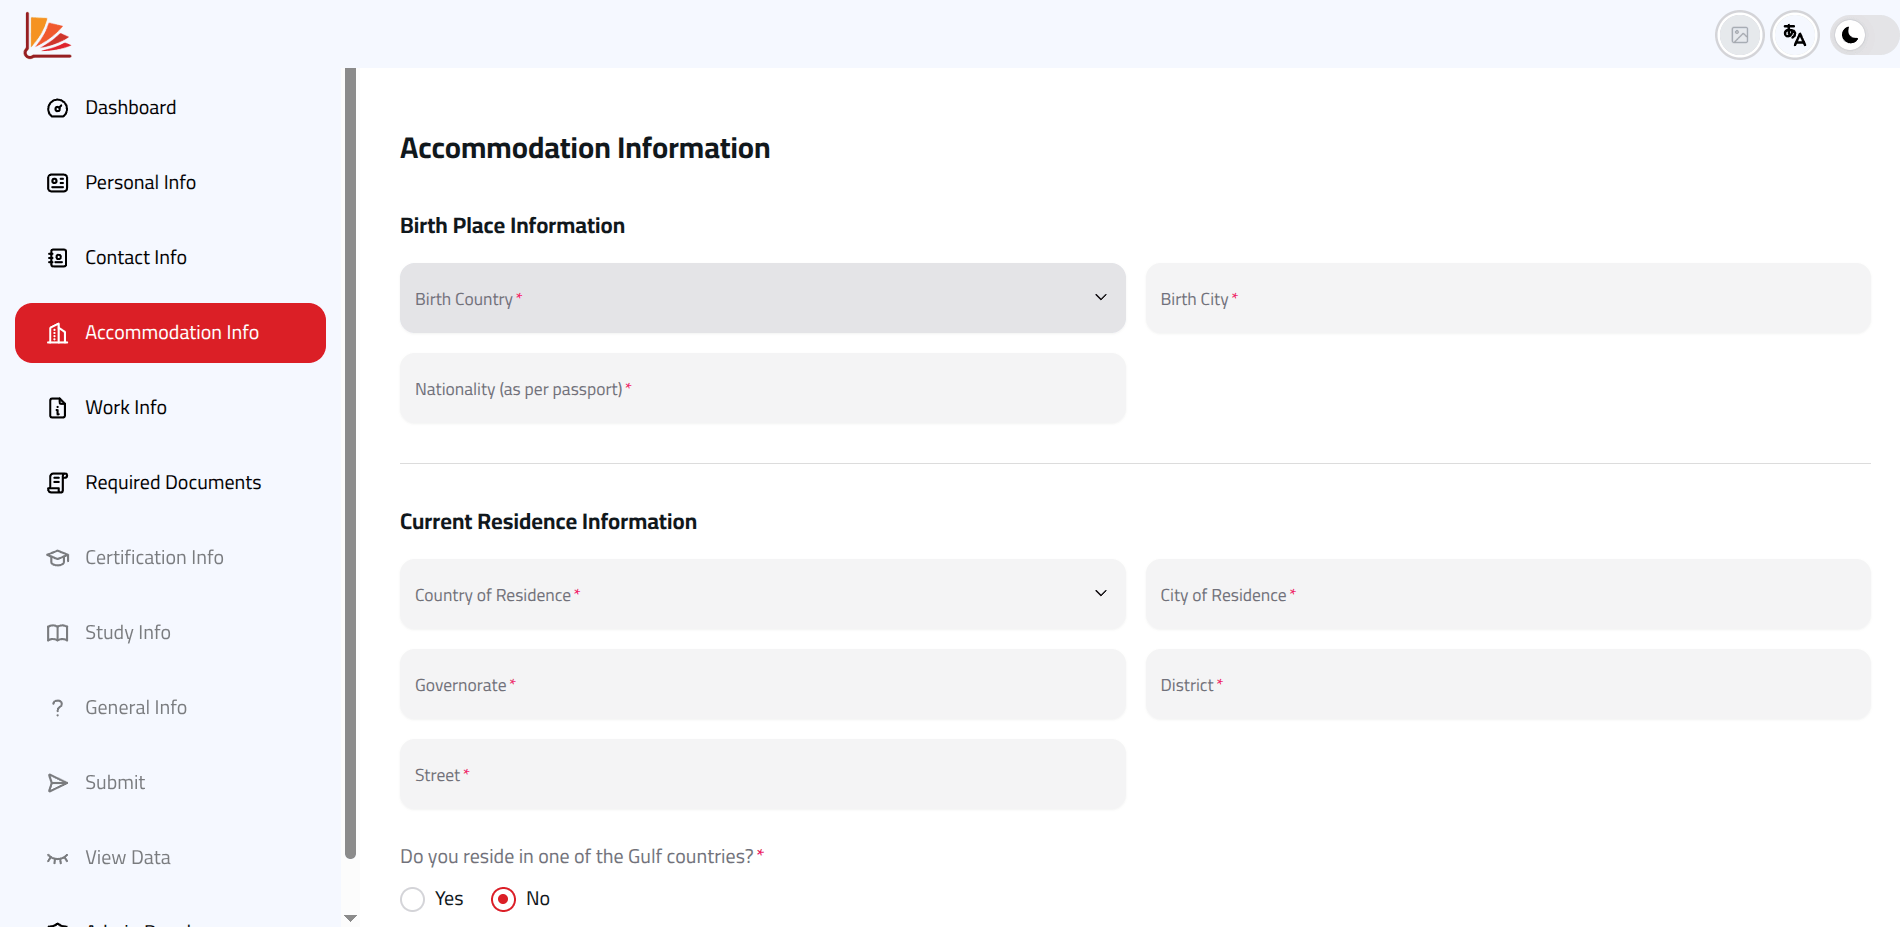Expand the Country of Residence dropdown
The height and width of the screenshot is (927, 1900).
tap(762, 594)
